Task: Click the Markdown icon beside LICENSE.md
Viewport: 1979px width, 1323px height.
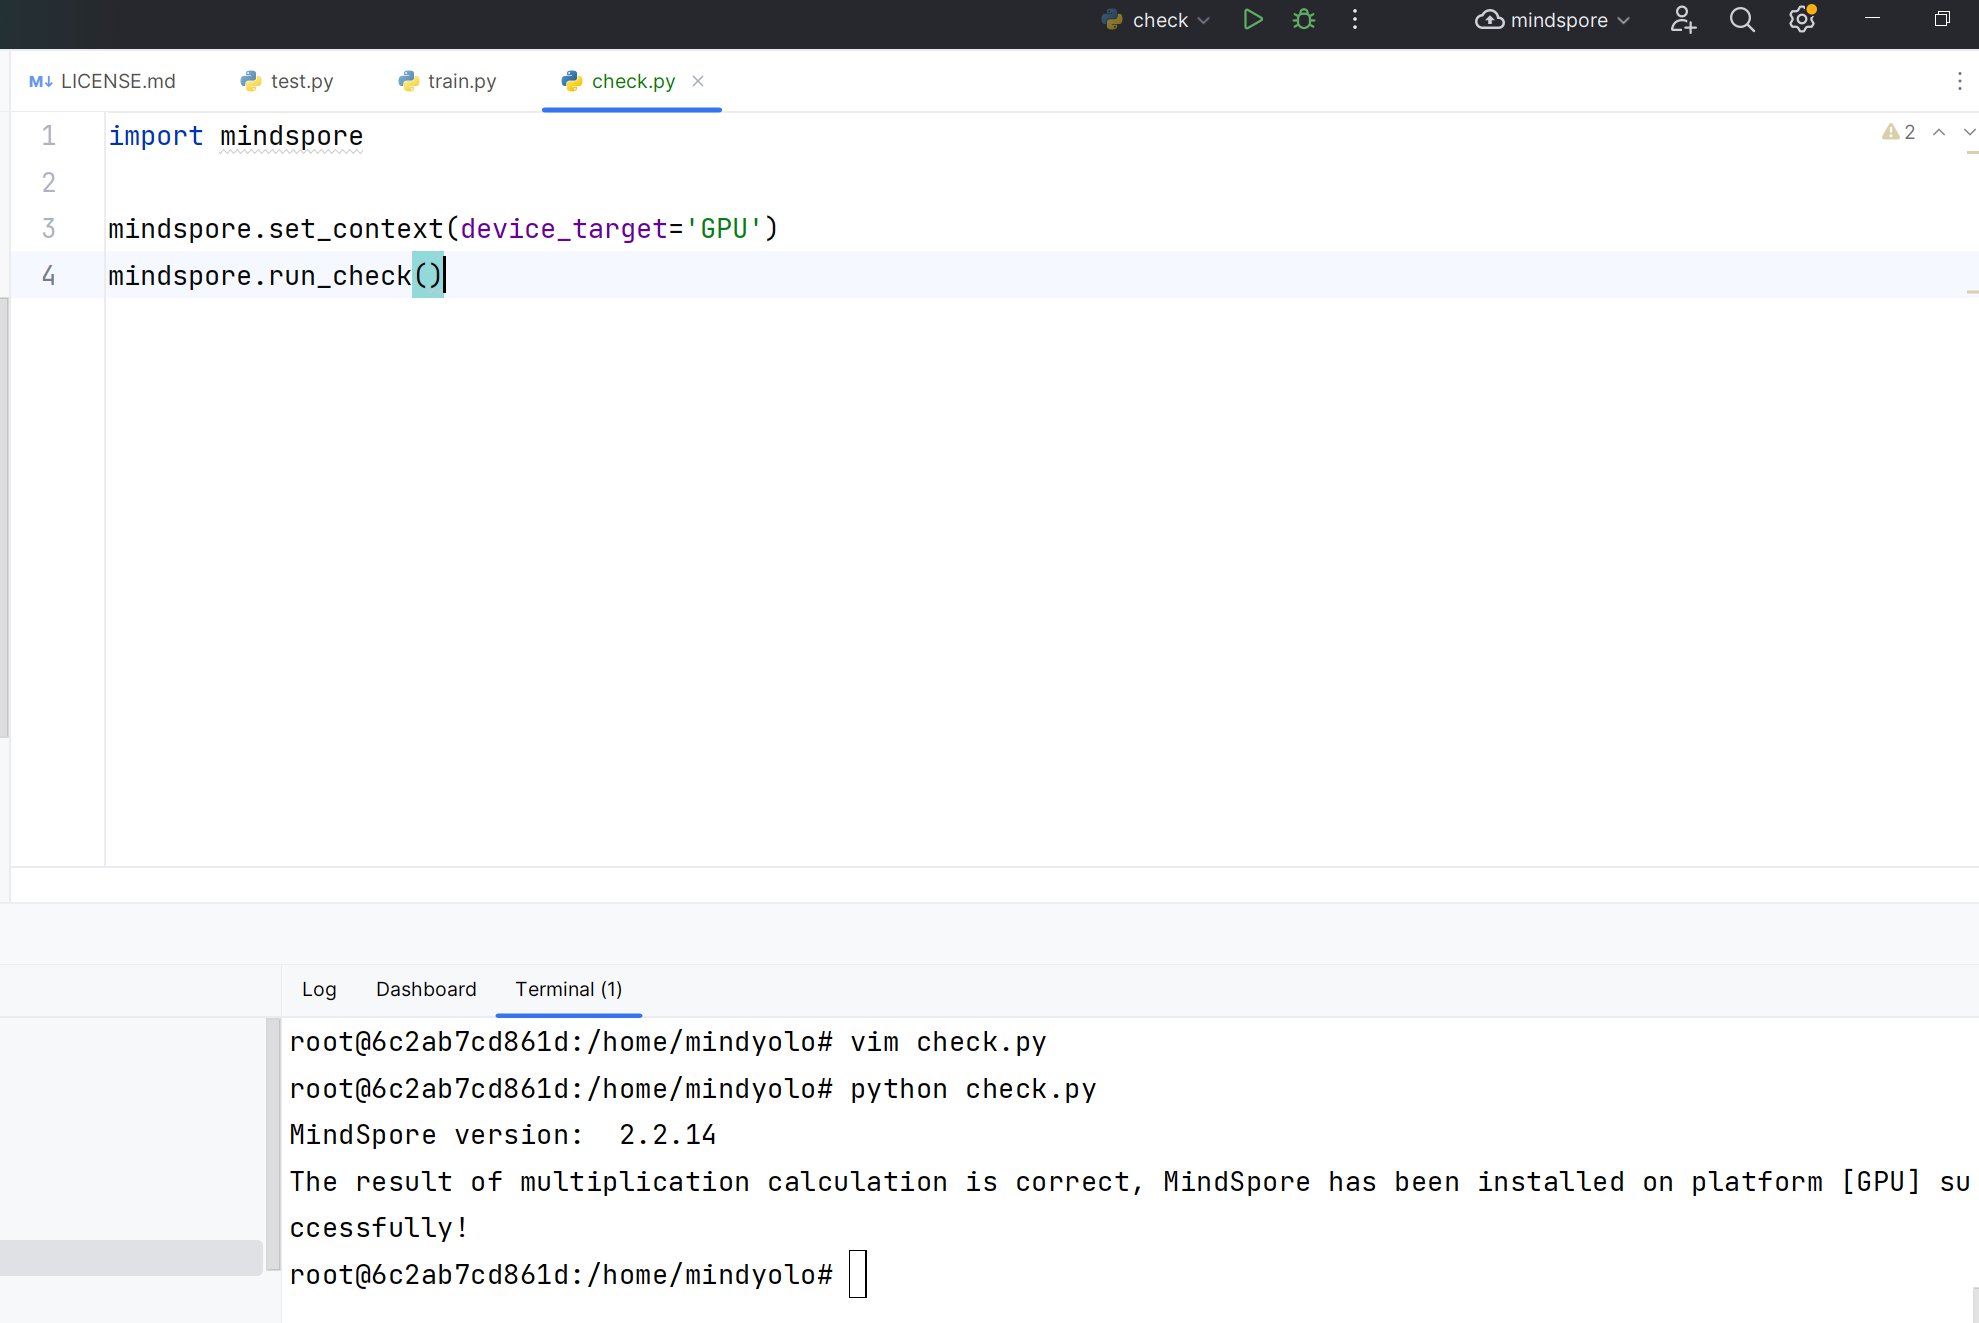Action: point(40,81)
